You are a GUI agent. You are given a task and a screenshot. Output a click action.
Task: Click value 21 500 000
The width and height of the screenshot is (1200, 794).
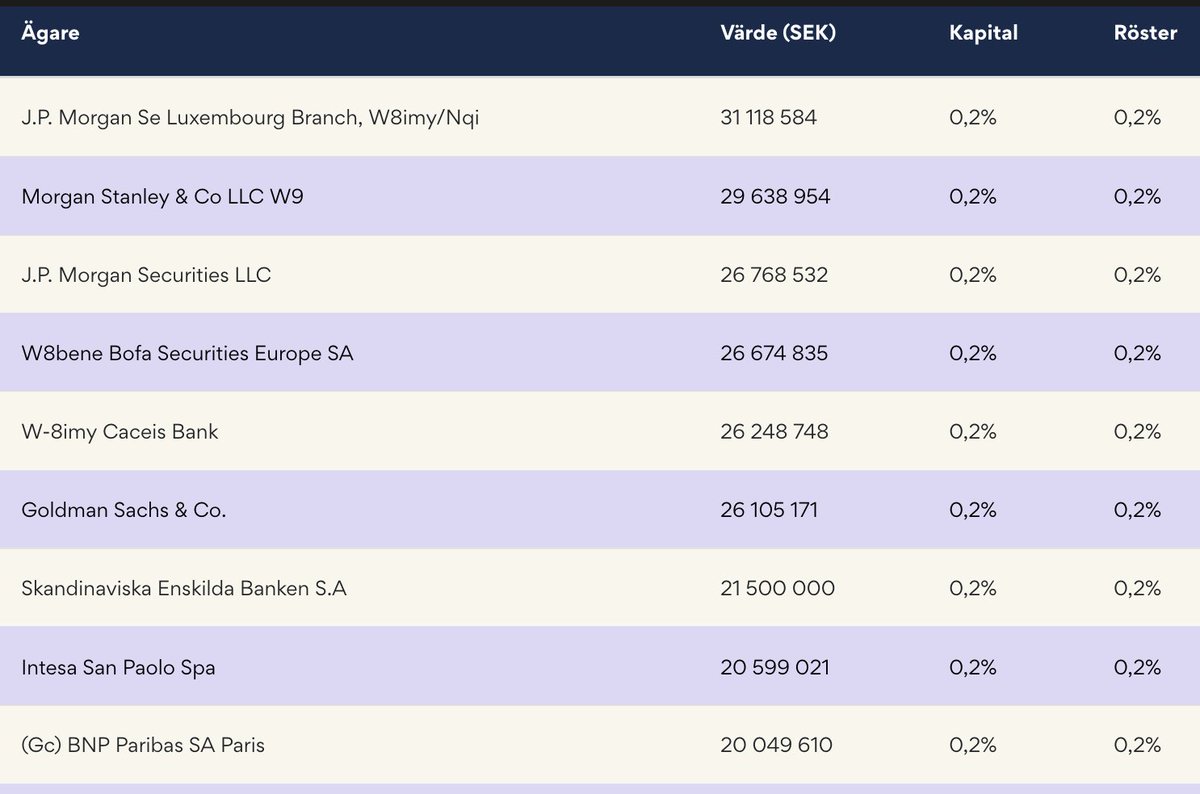pyautogui.click(x=777, y=588)
